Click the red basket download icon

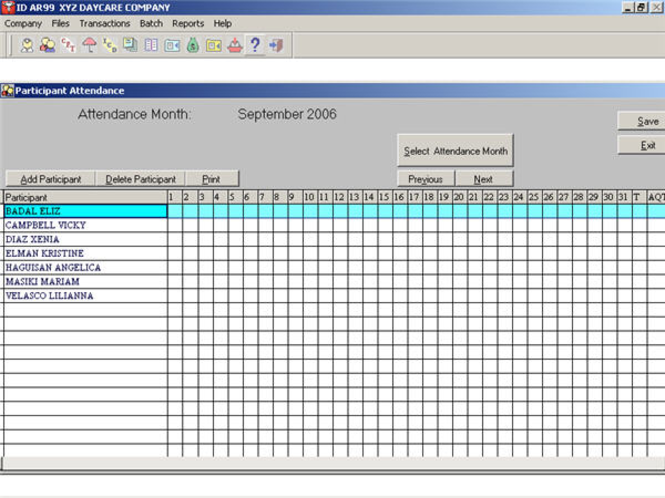[235, 45]
